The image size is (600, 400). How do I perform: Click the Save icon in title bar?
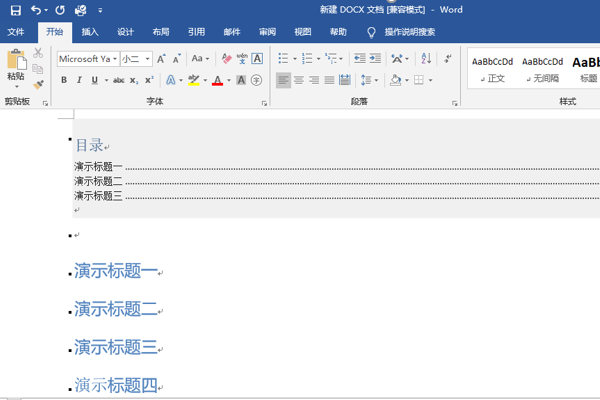tap(15, 10)
